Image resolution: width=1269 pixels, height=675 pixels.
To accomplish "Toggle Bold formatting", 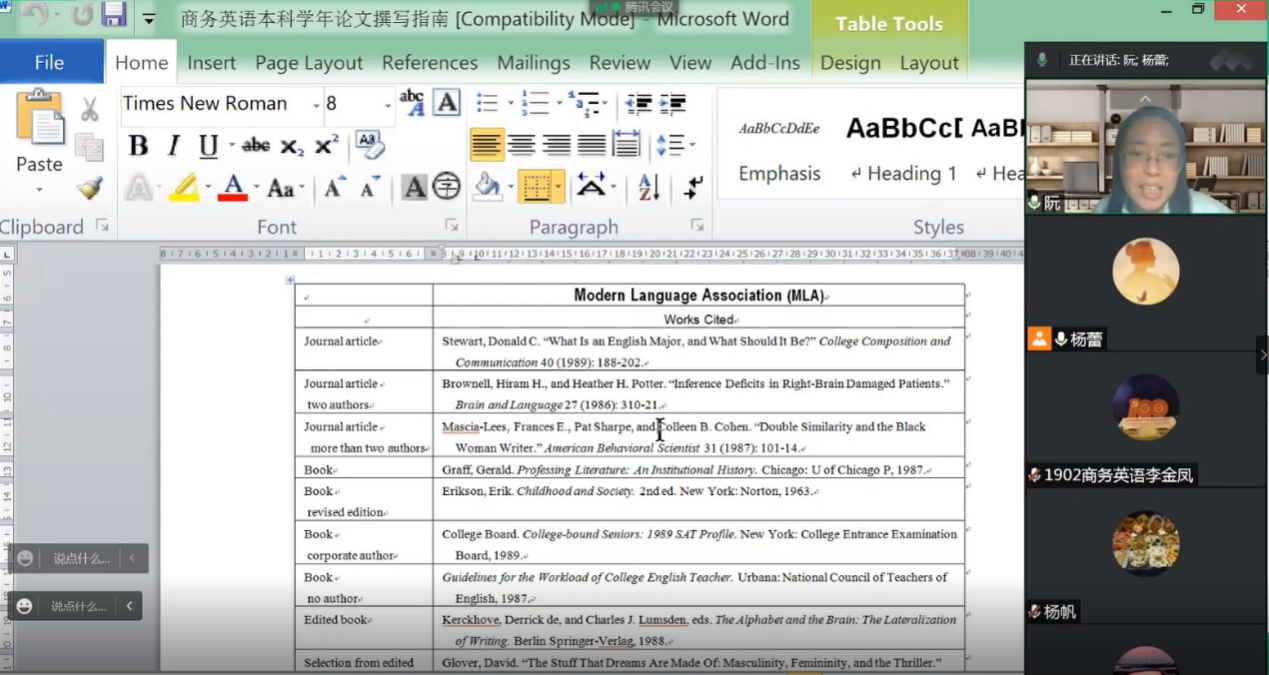I will 138,146.
